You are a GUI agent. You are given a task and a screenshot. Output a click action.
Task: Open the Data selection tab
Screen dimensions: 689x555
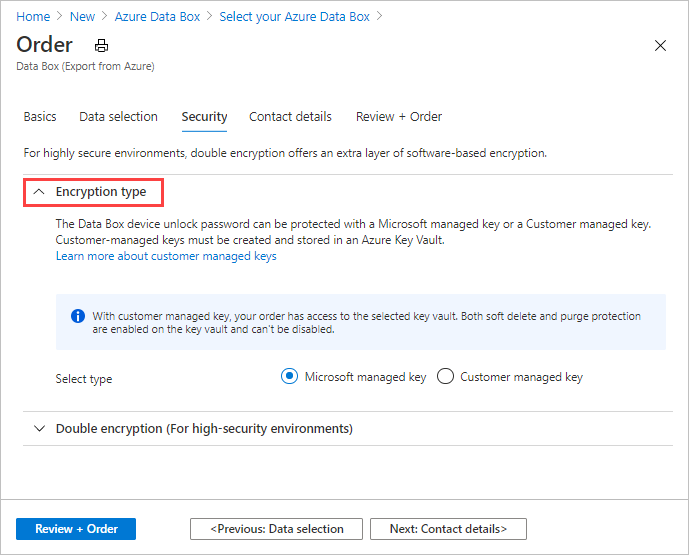click(118, 117)
